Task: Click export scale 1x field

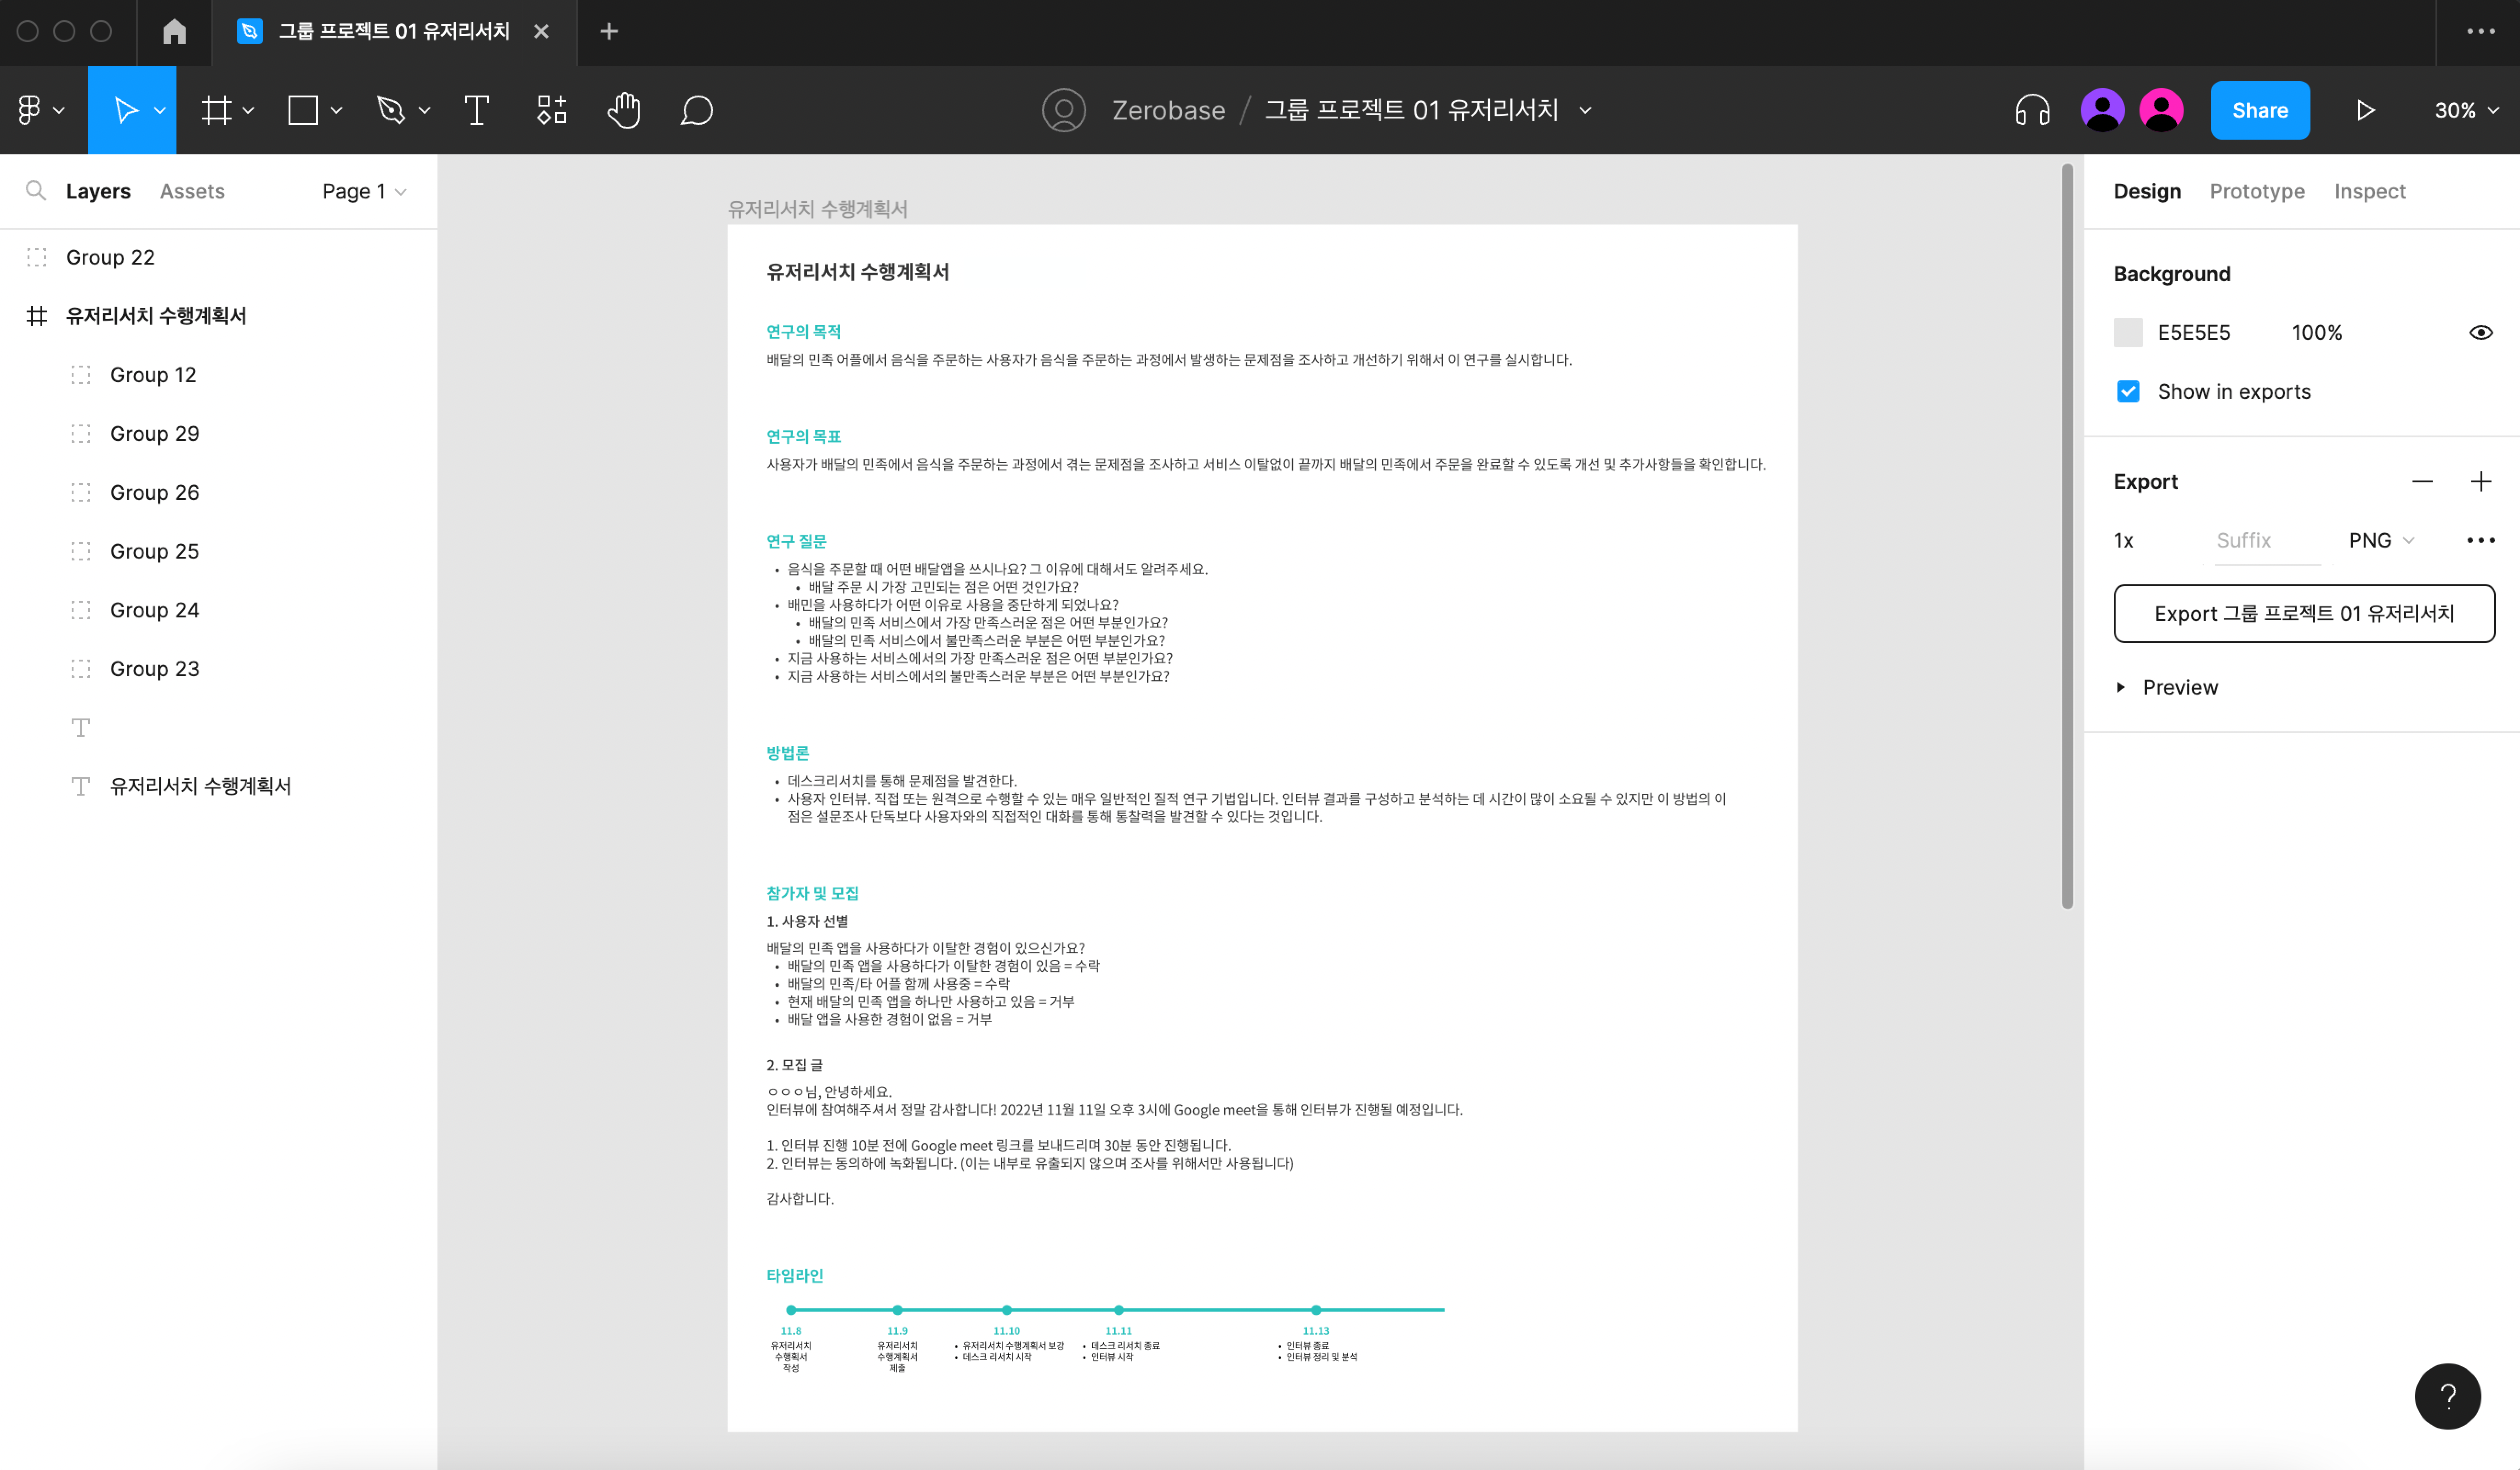Action: [x=2123, y=540]
